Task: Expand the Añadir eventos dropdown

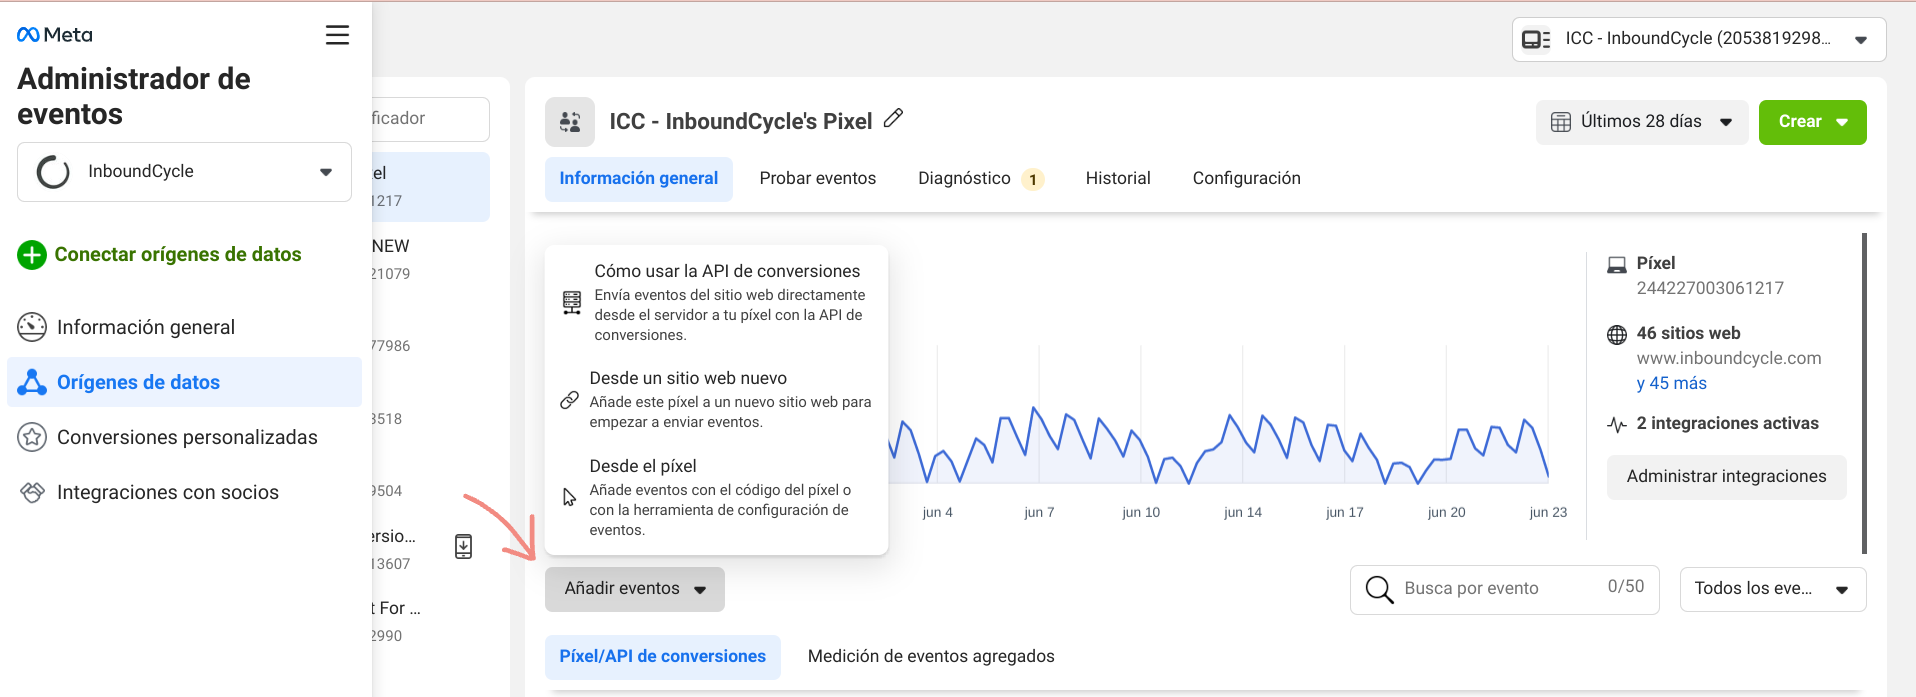Action: [x=634, y=589]
